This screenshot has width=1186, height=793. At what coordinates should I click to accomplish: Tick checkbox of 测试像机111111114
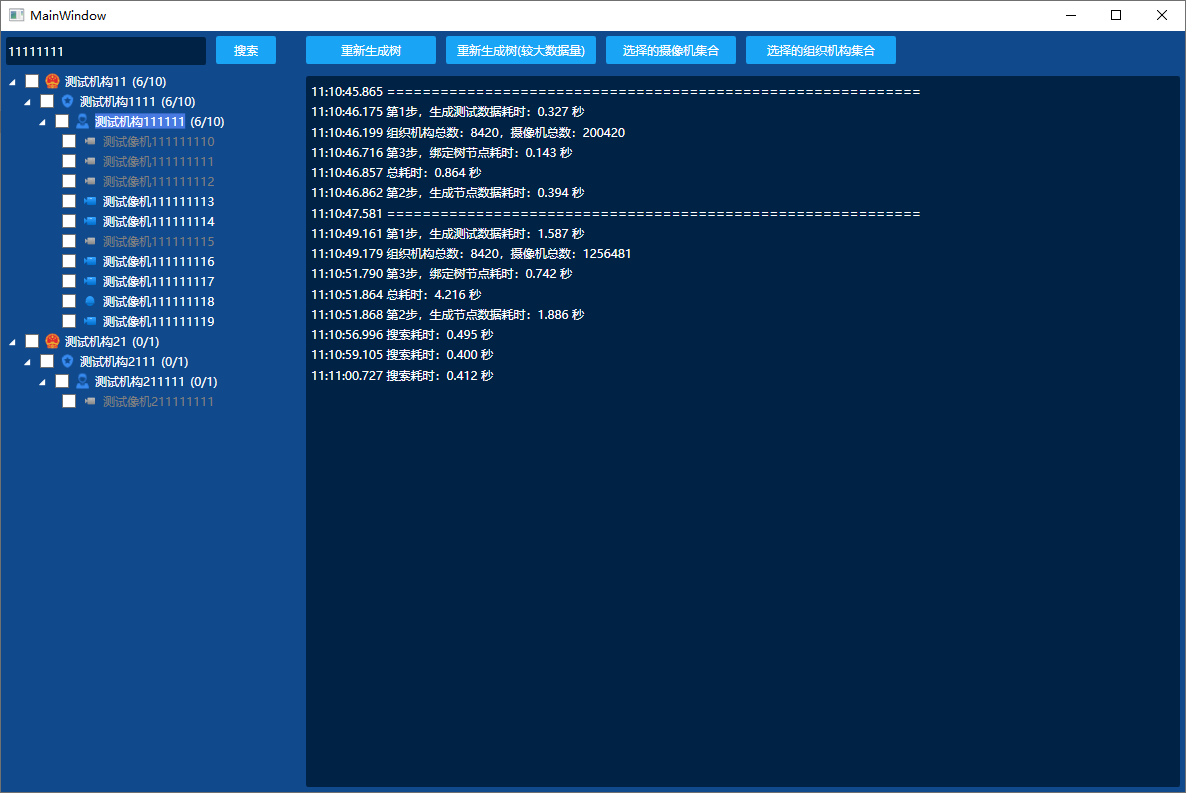69,222
